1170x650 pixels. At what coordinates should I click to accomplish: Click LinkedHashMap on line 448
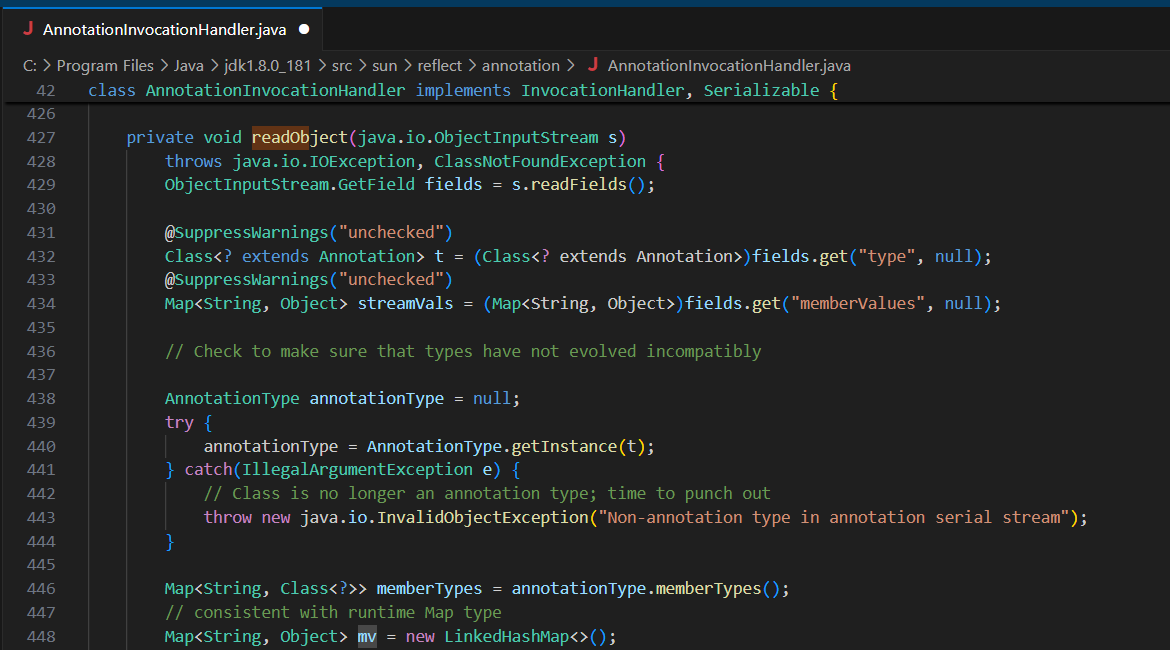(x=507, y=637)
